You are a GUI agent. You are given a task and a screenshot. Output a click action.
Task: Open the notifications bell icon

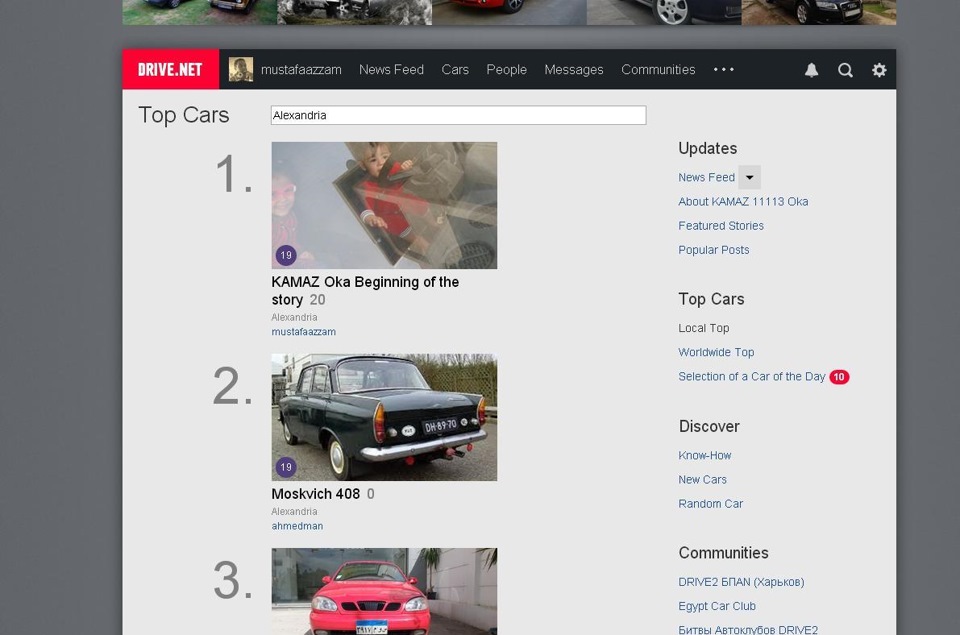[x=810, y=69]
